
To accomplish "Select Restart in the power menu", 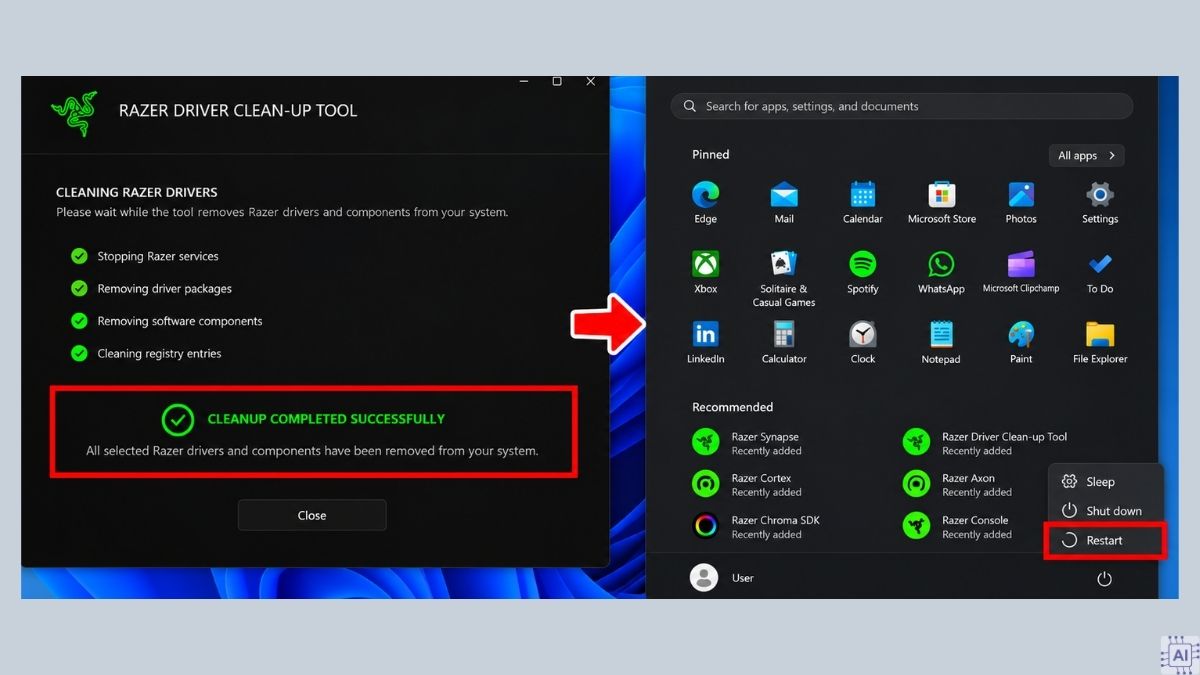I will point(1104,540).
